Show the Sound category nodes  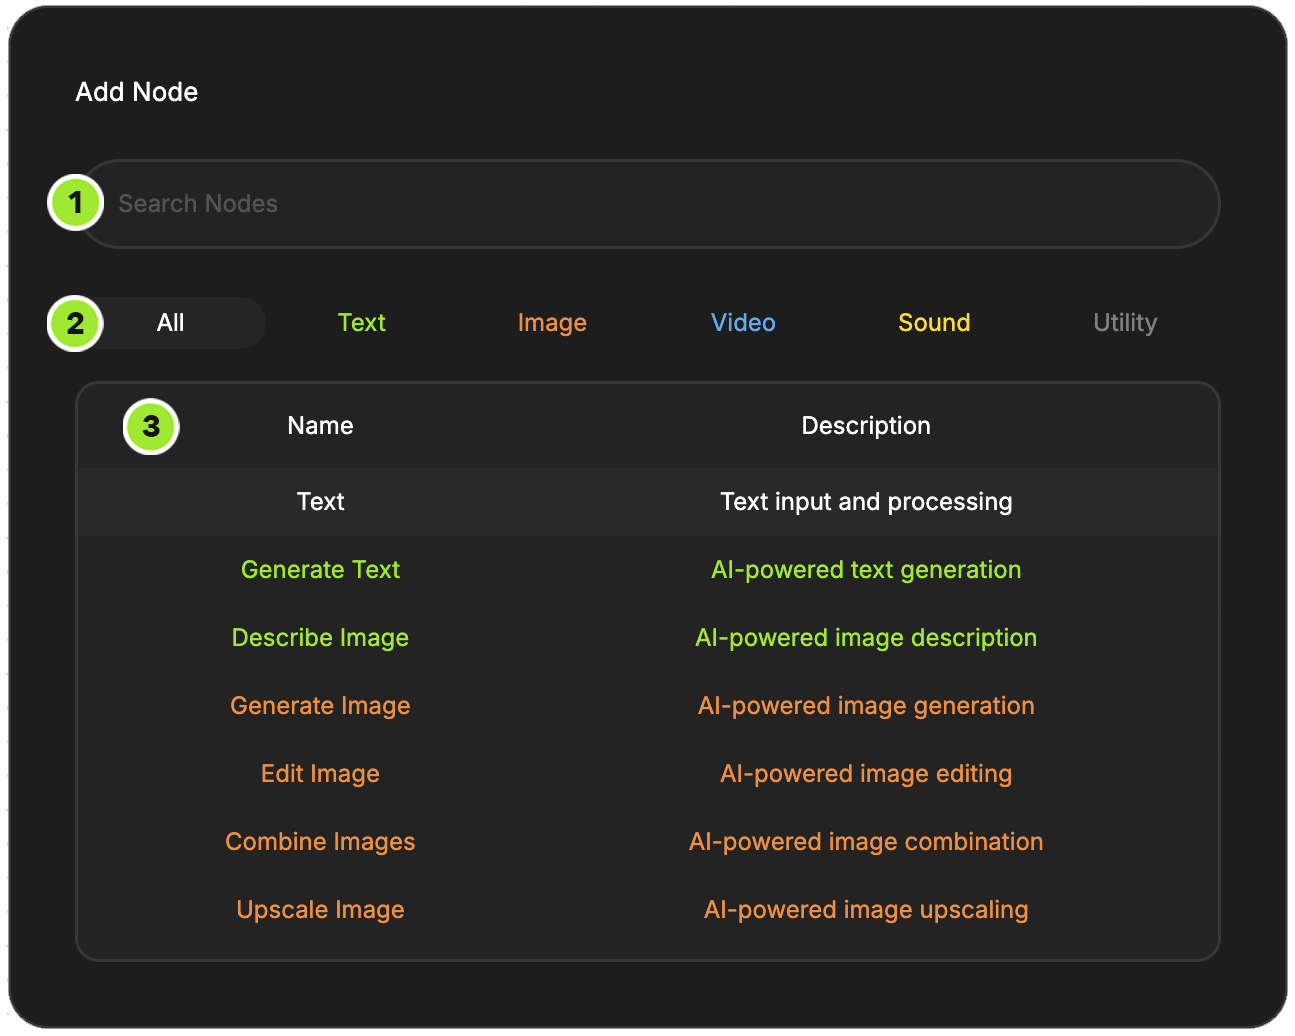[934, 323]
